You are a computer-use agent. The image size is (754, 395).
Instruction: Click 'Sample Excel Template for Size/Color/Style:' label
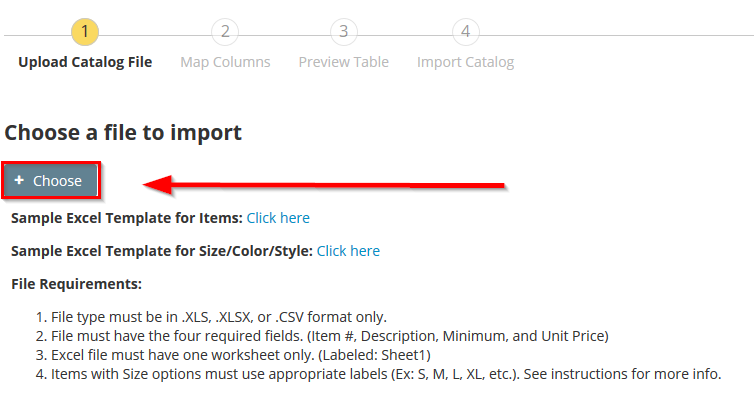coord(162,251)
